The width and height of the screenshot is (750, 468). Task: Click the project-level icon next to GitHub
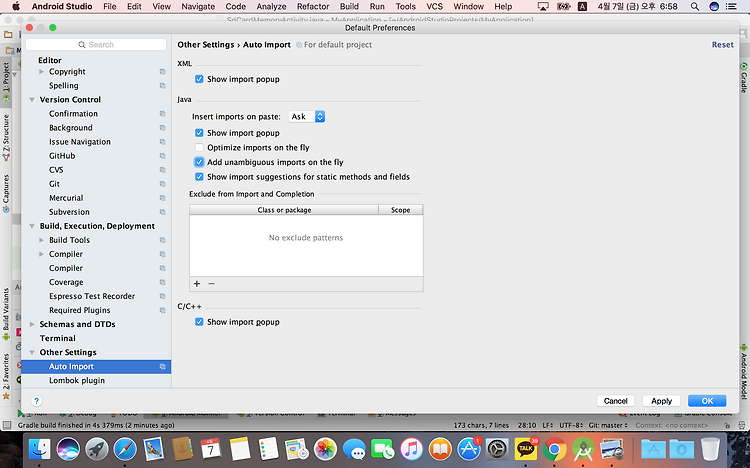coord(163,156)
